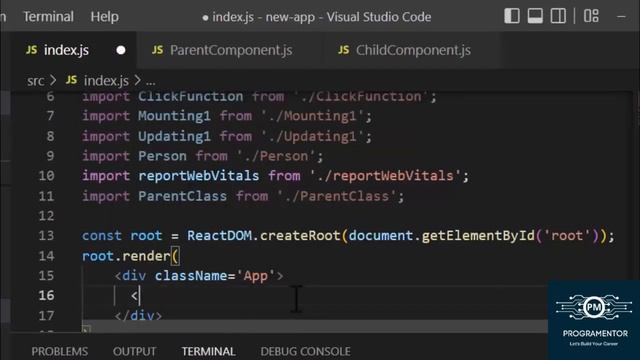
Task: Open the Help menu
Action: click(x=104, y=17)
